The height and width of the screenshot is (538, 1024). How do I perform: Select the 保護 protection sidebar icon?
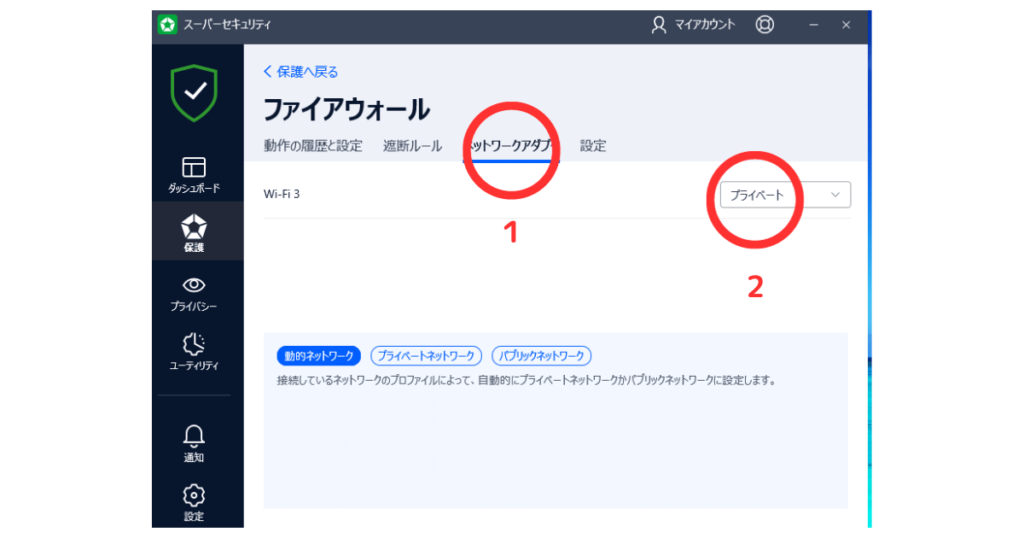[194, 230]
